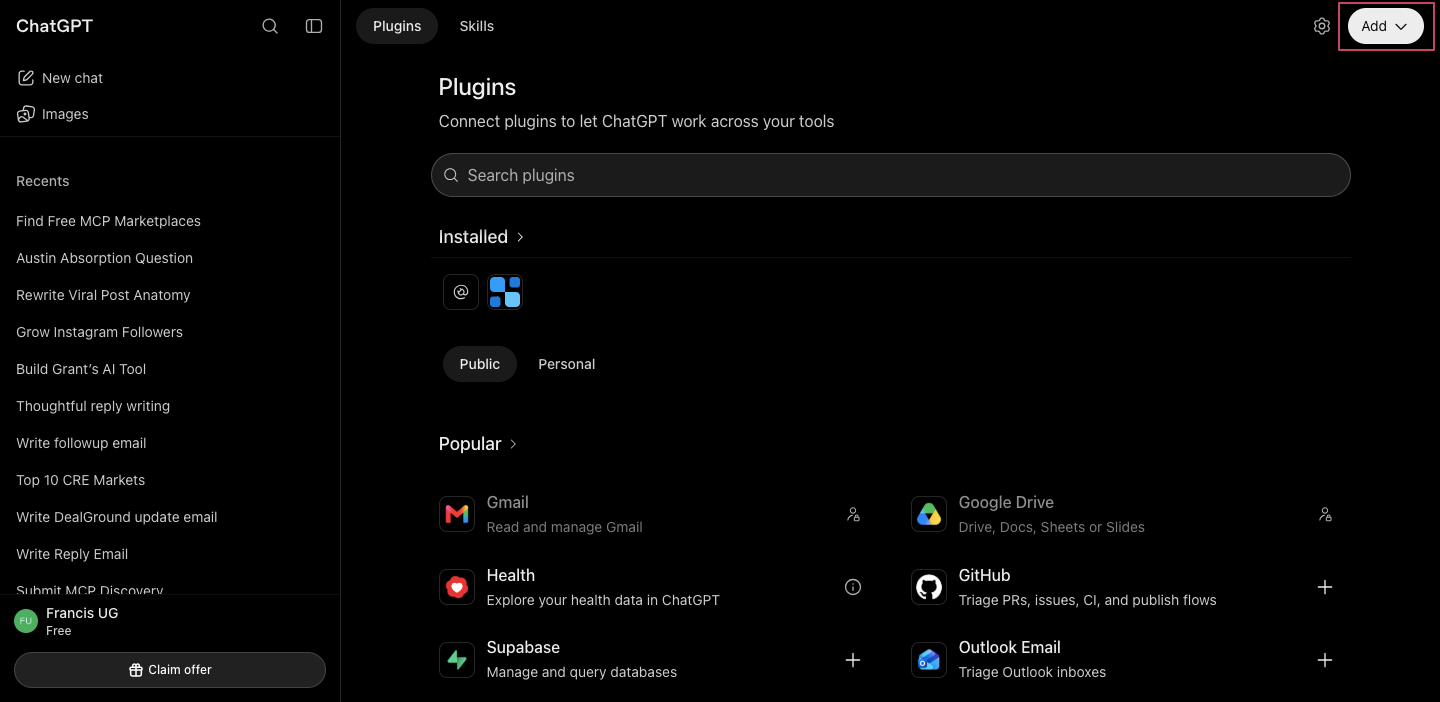Click the Outlook Email logo icon
Viewport: 1440px width, 702px height.
click(x=929, y=660)
